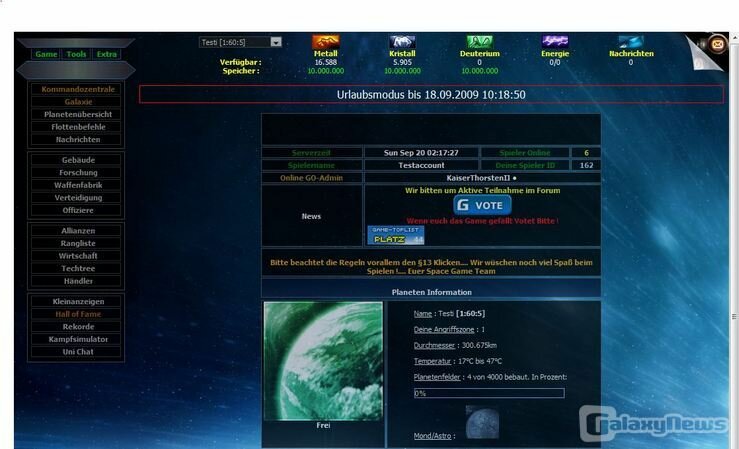Open the Waffenfabrik page
This screenshot has width=739, height=449.
coord(78,185)
